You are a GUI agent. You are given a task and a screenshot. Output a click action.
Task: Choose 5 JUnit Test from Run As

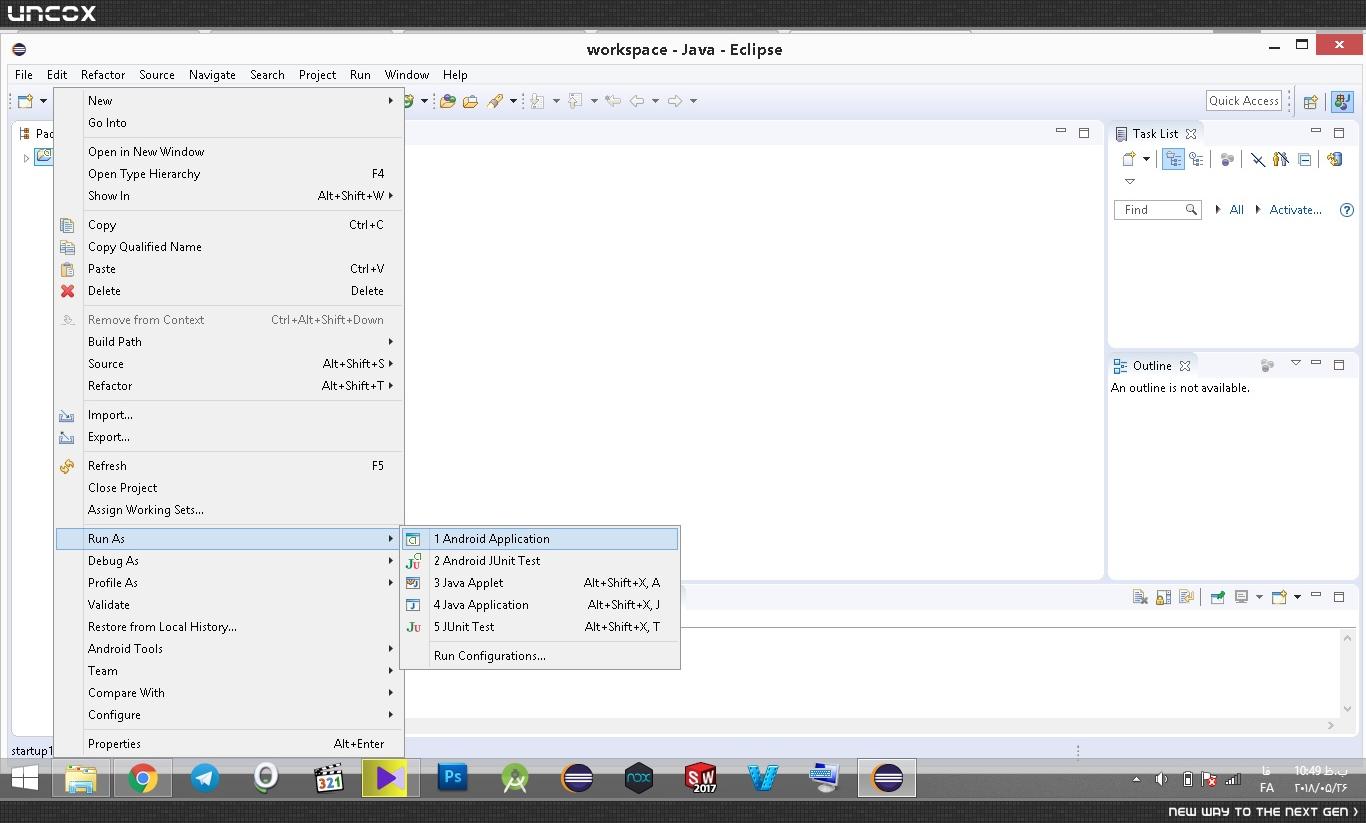(540, 627)
